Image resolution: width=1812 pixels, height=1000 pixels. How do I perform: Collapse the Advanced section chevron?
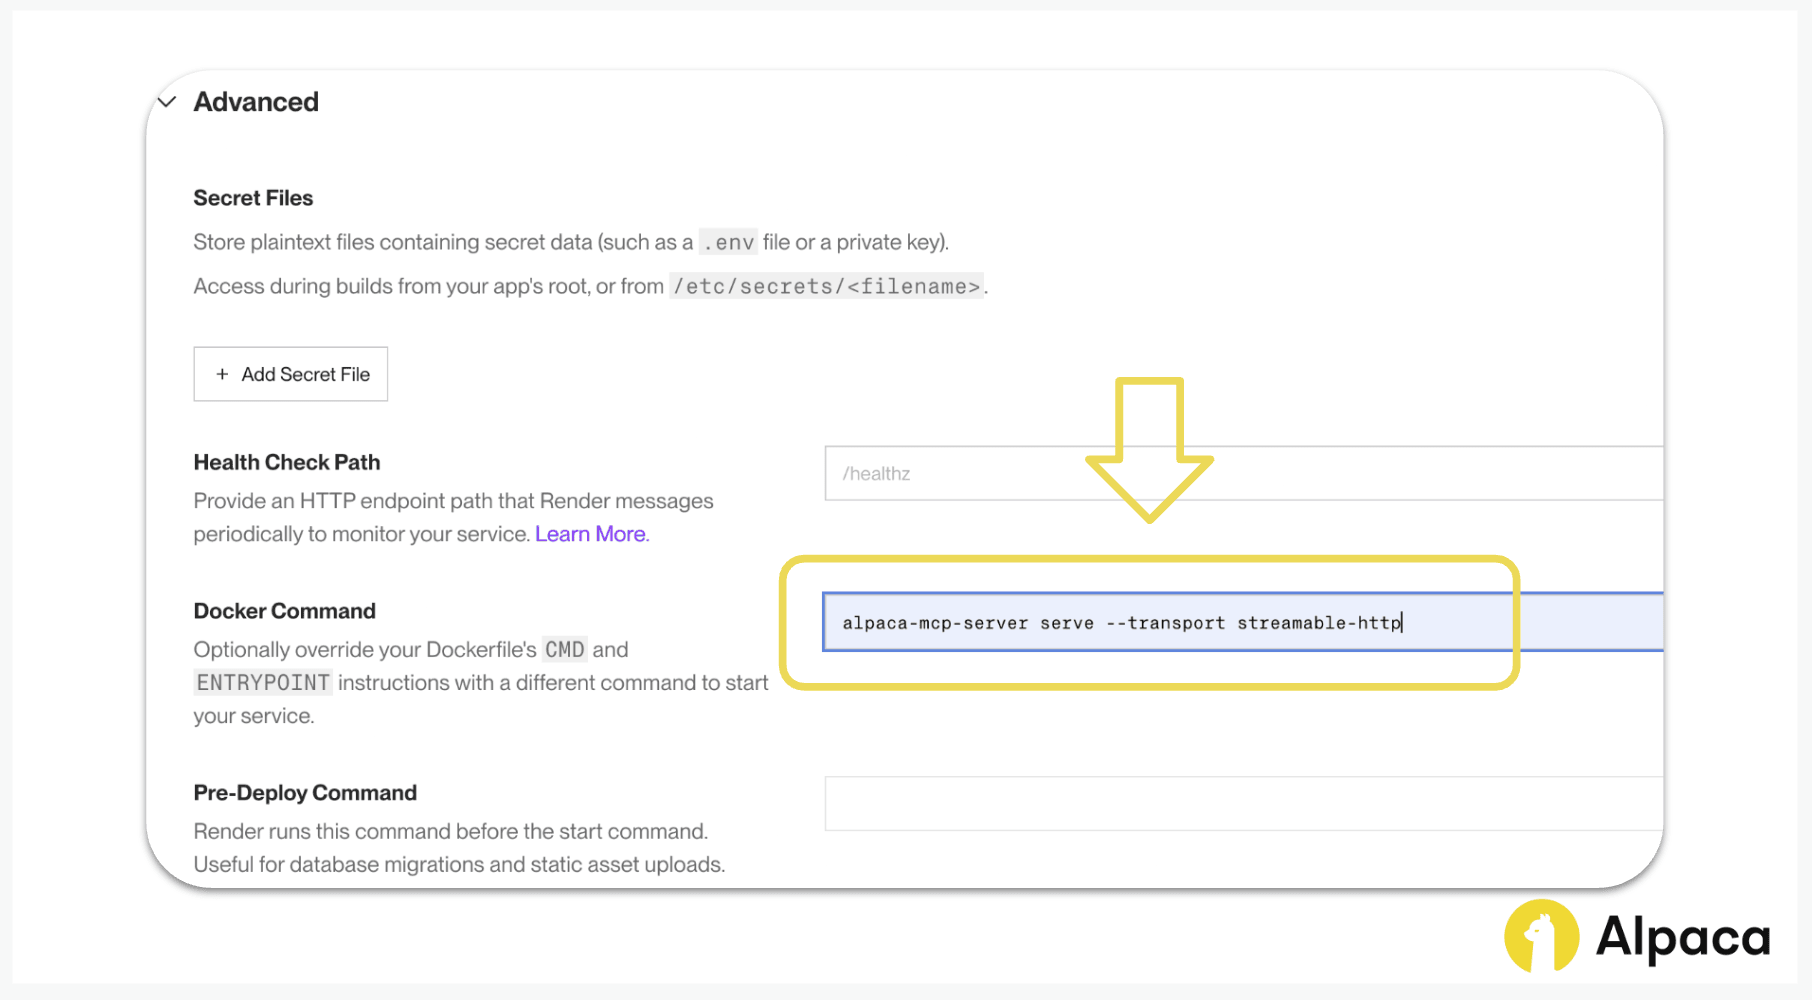pos(167,102)
